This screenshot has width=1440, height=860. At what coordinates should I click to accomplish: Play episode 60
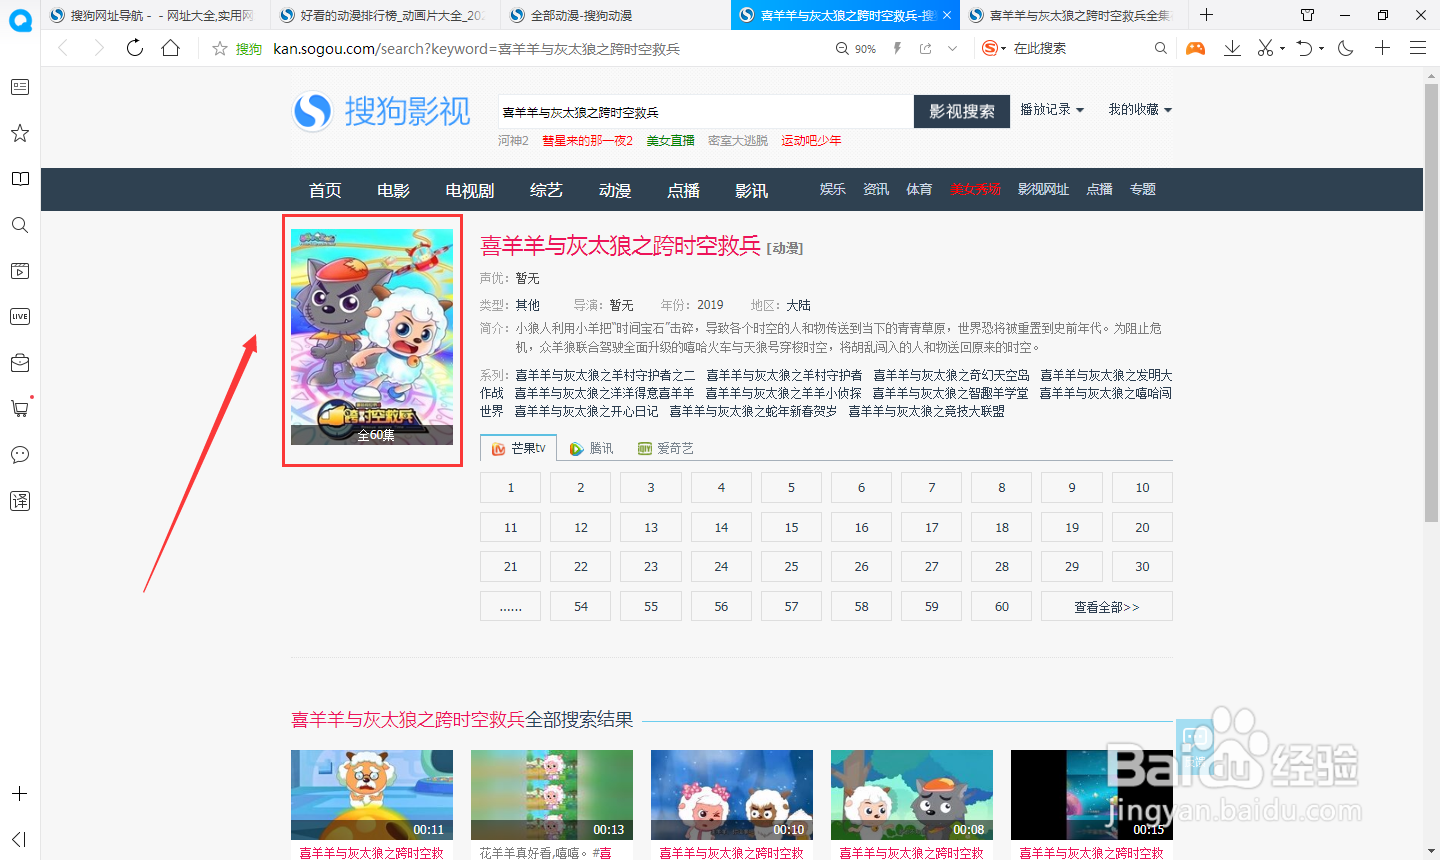(x=1002, y=606)
